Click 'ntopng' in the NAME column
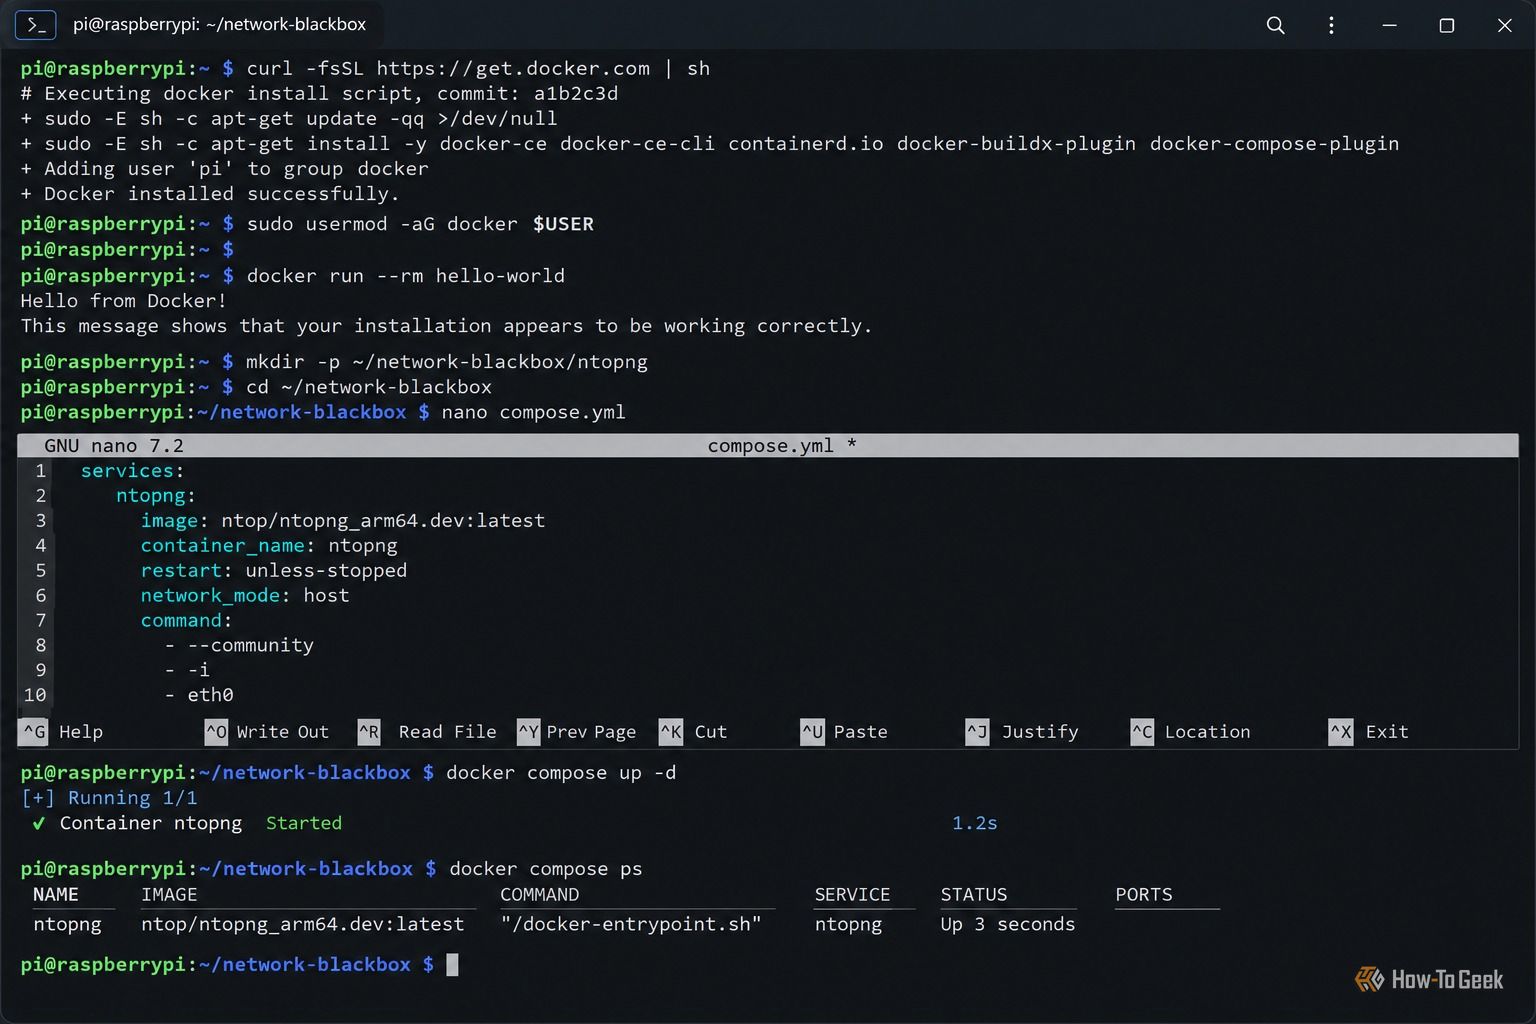1536x1024 pixels. [x=67, y=925]
